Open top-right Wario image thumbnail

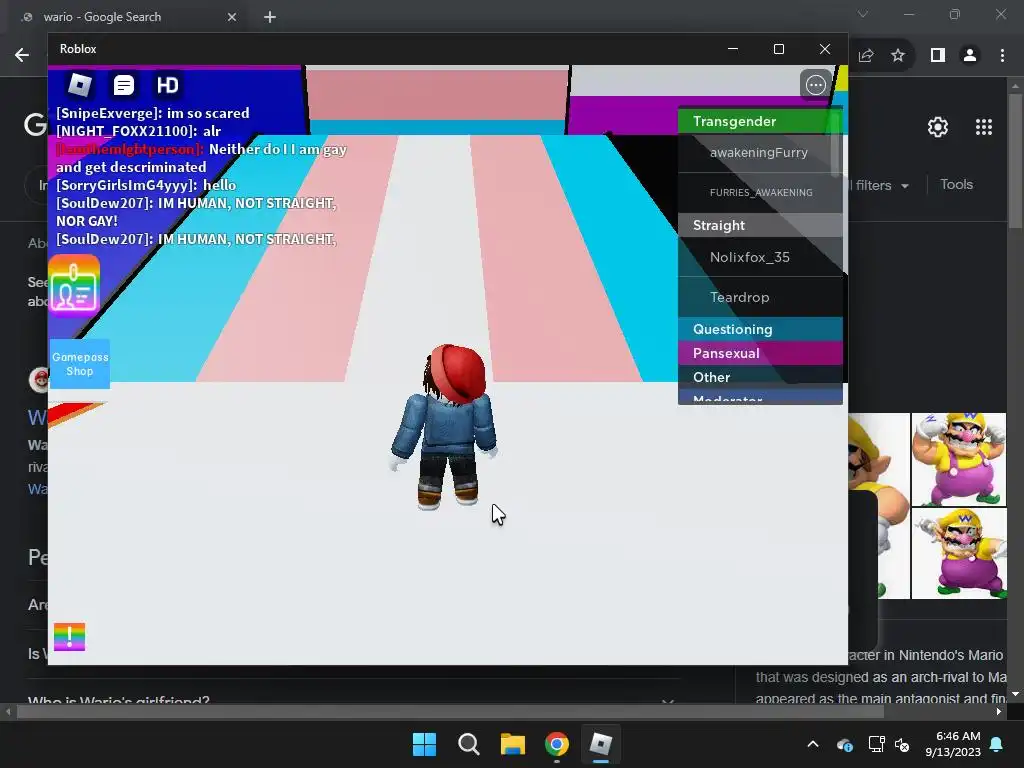959,459
